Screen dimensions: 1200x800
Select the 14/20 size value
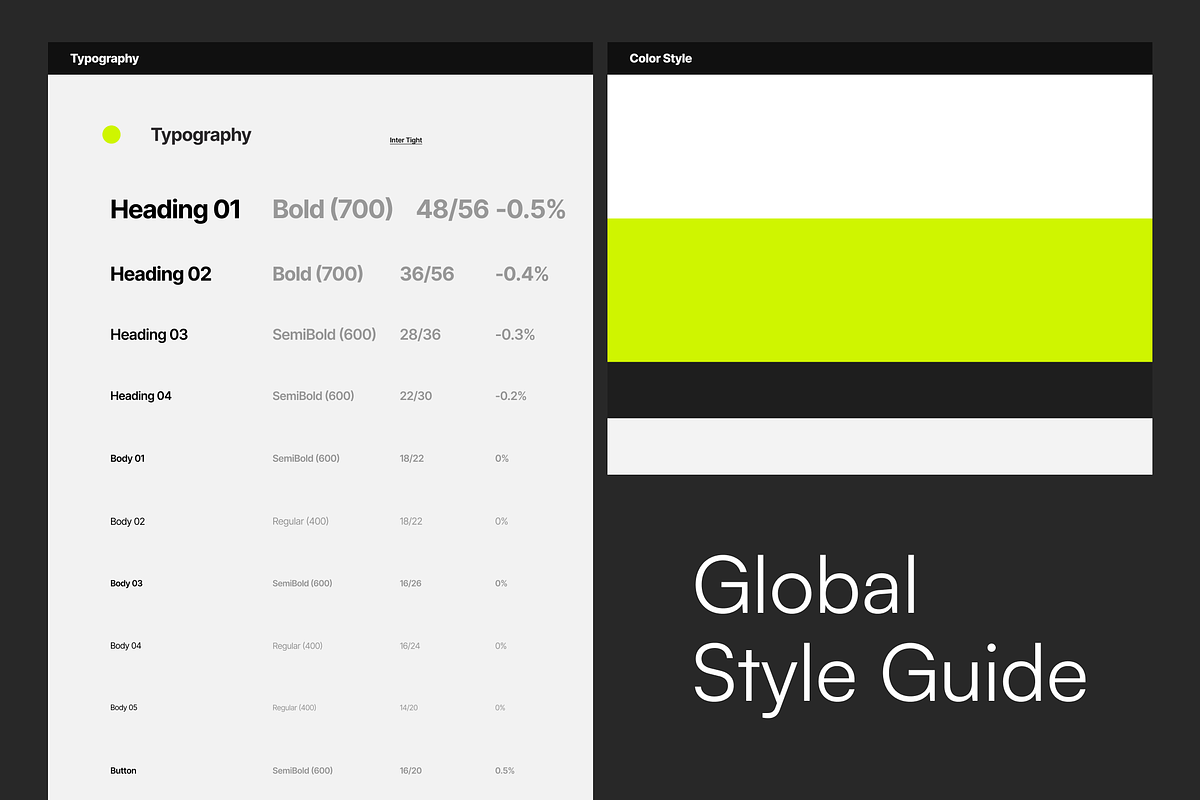[x=409, y=708]
